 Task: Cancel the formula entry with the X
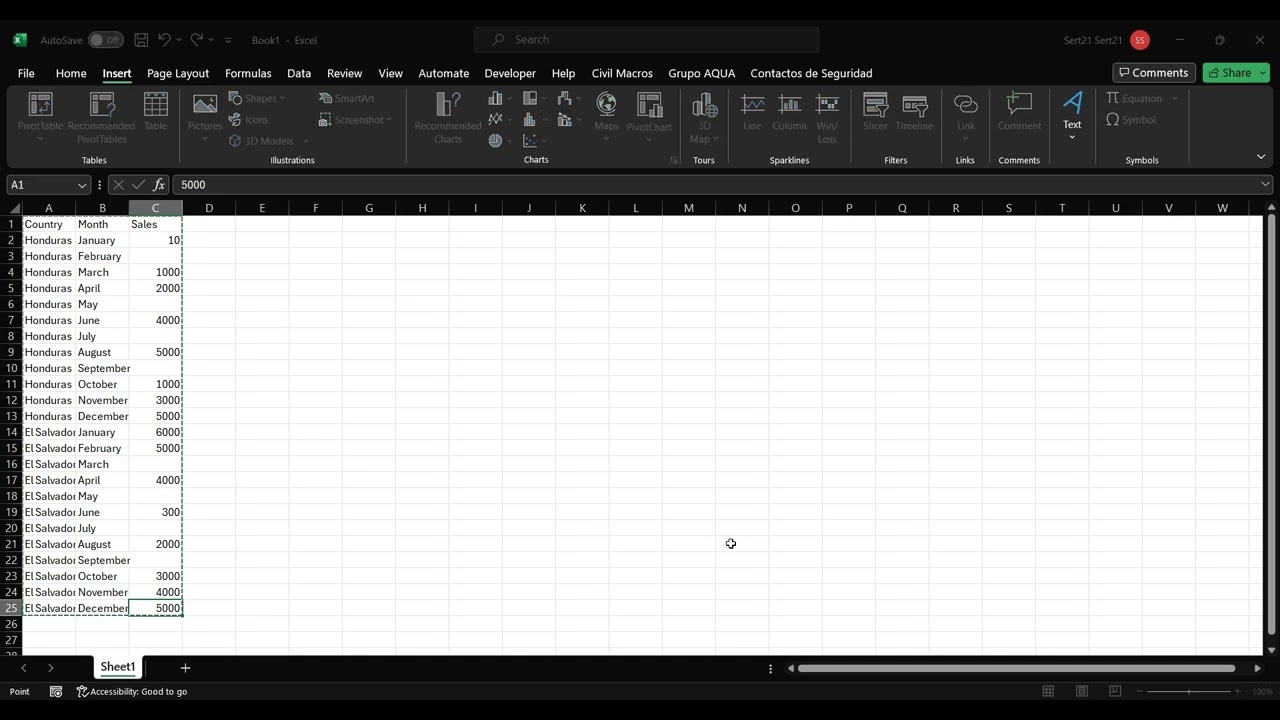118,185
